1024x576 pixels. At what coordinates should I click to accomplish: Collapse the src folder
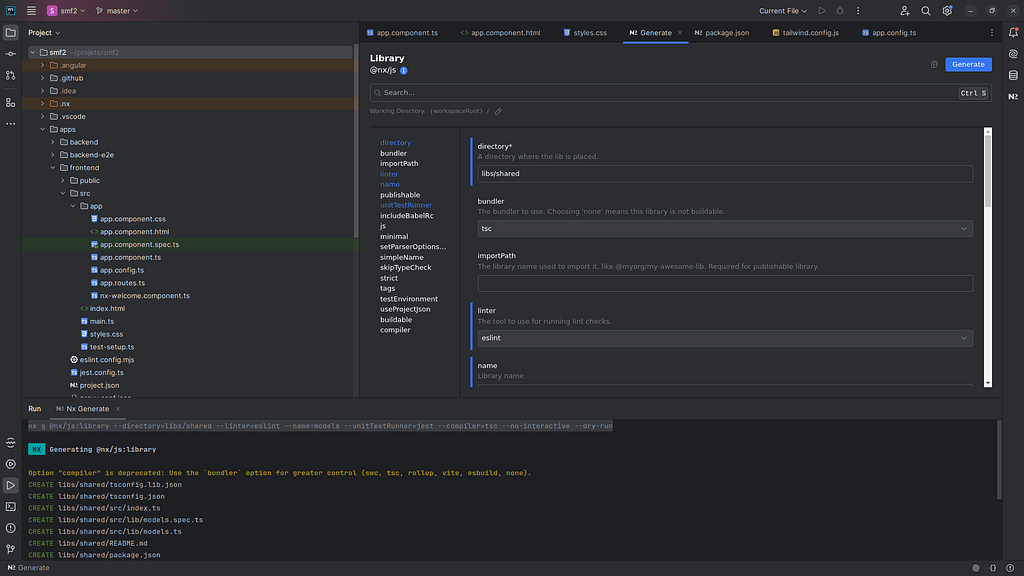click(63, 193)
